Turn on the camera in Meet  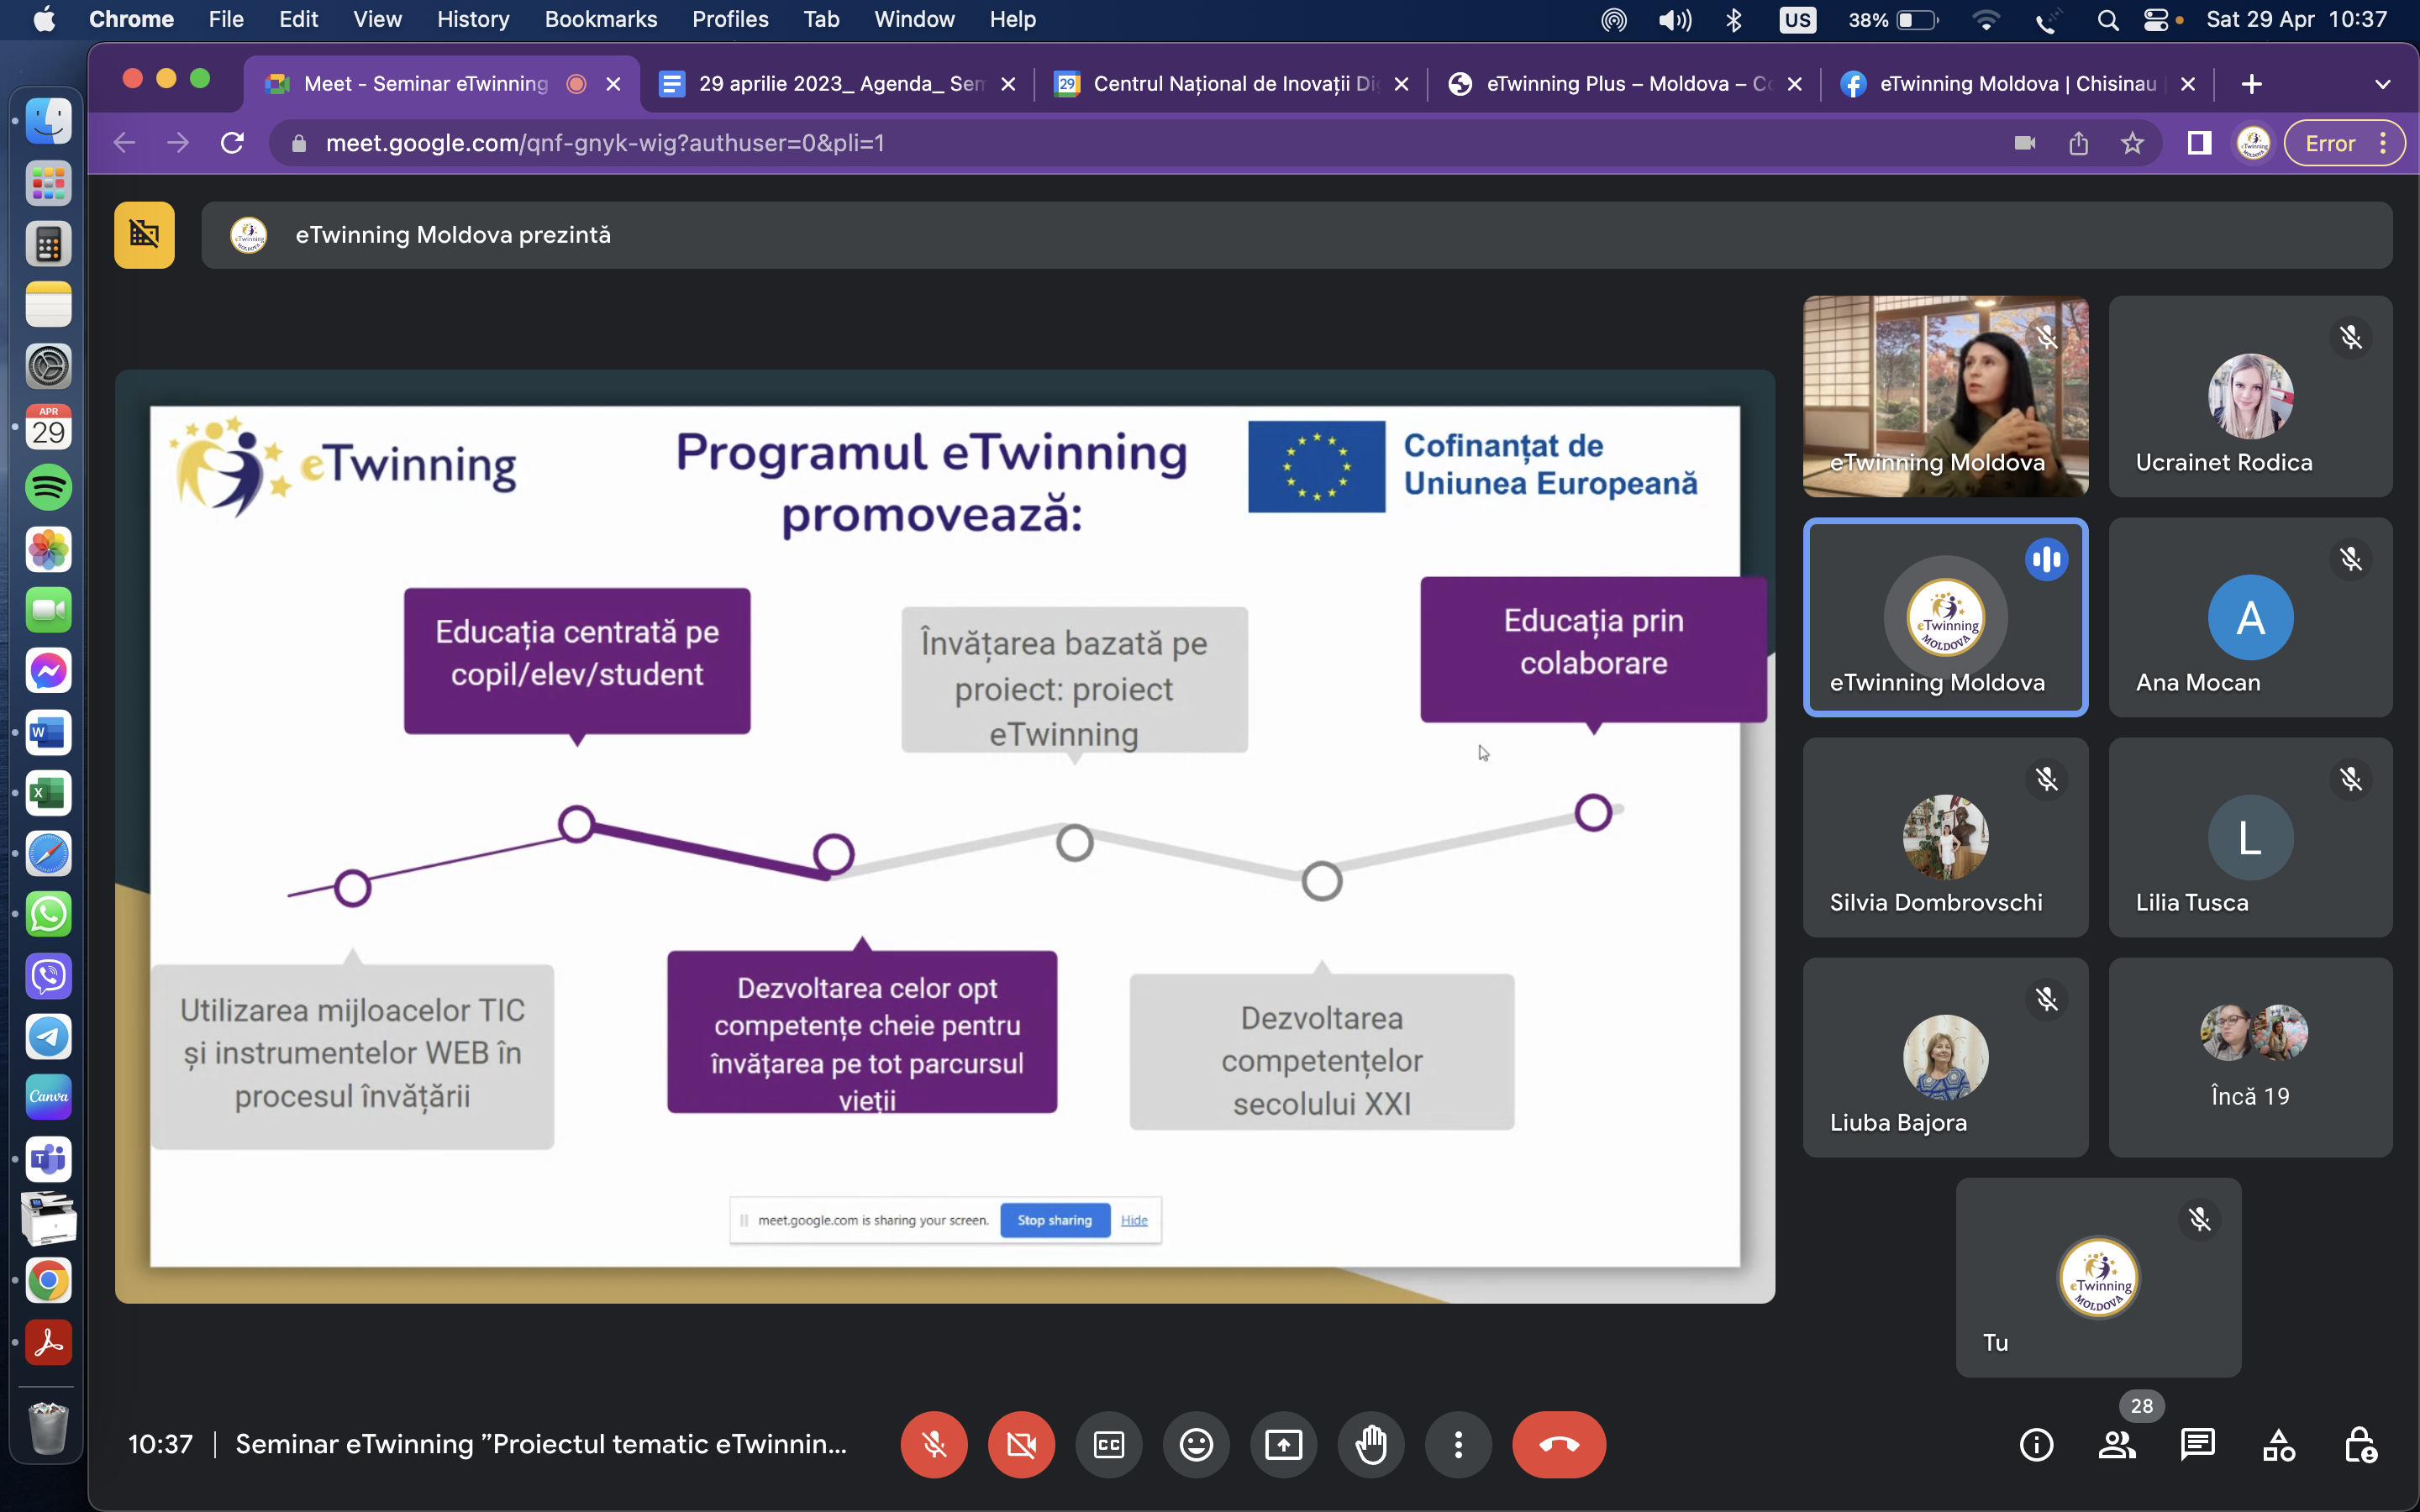[1021, 1444]
